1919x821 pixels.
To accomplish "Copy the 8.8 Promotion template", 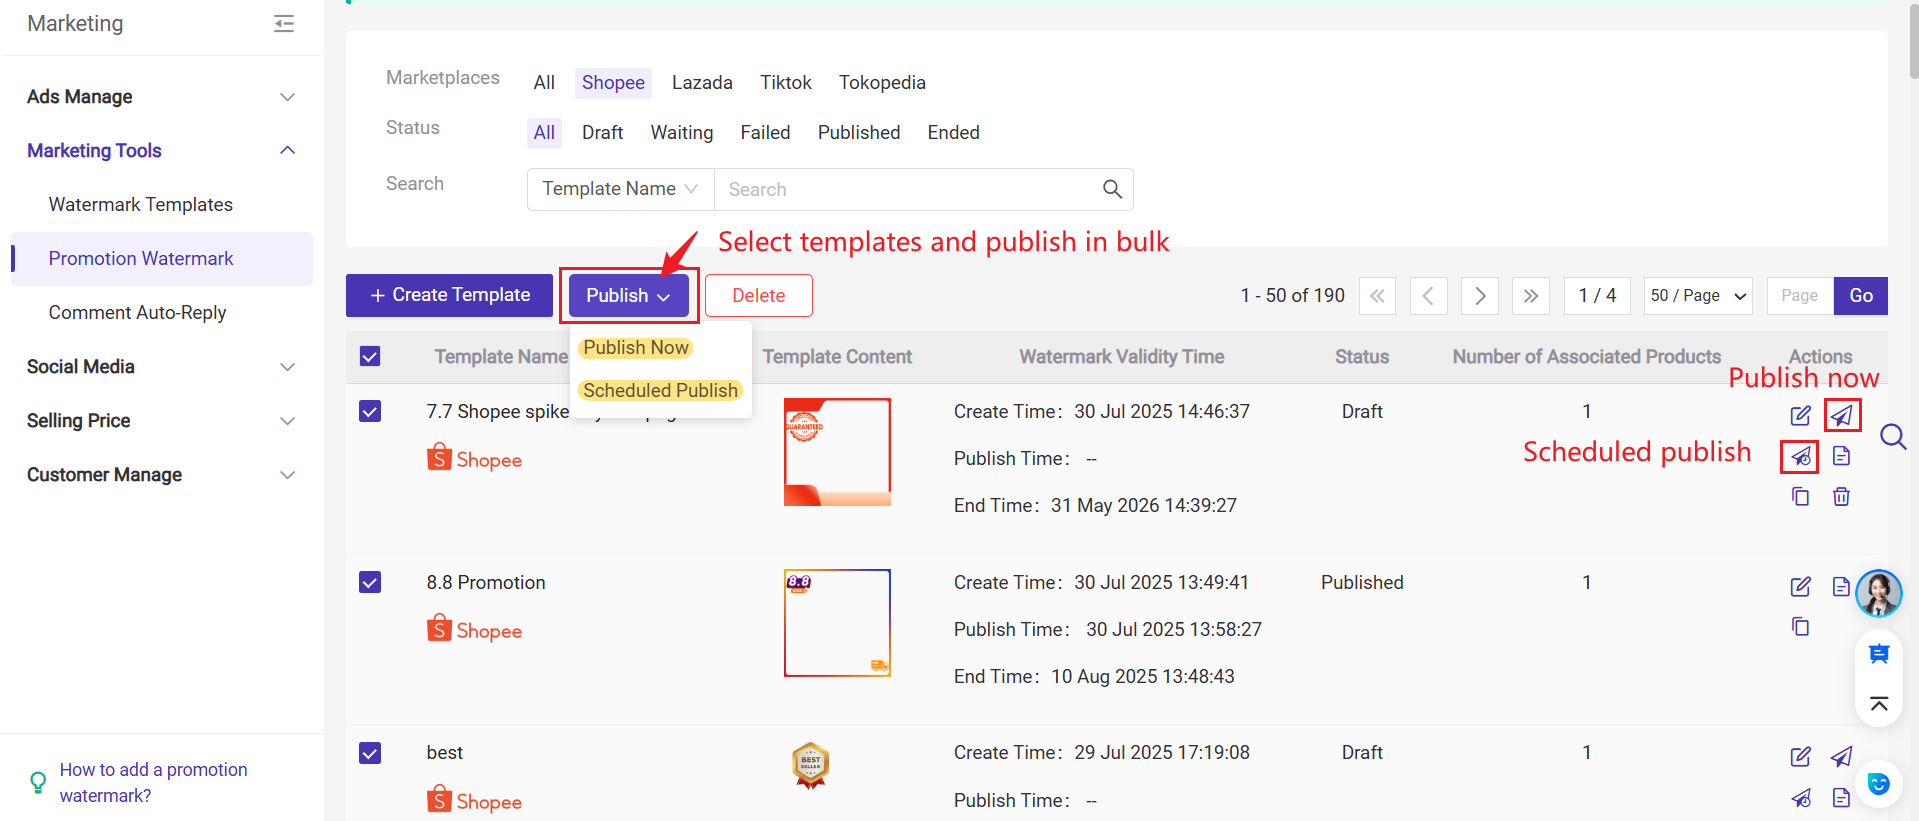I will click(x=1800, y=627).
